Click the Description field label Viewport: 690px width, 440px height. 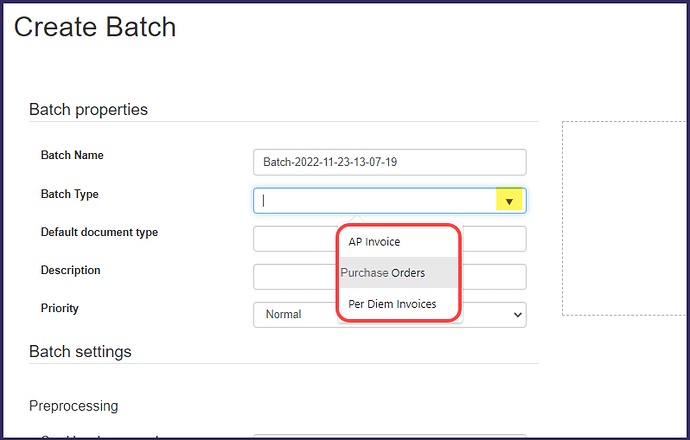tap(70, 270)
